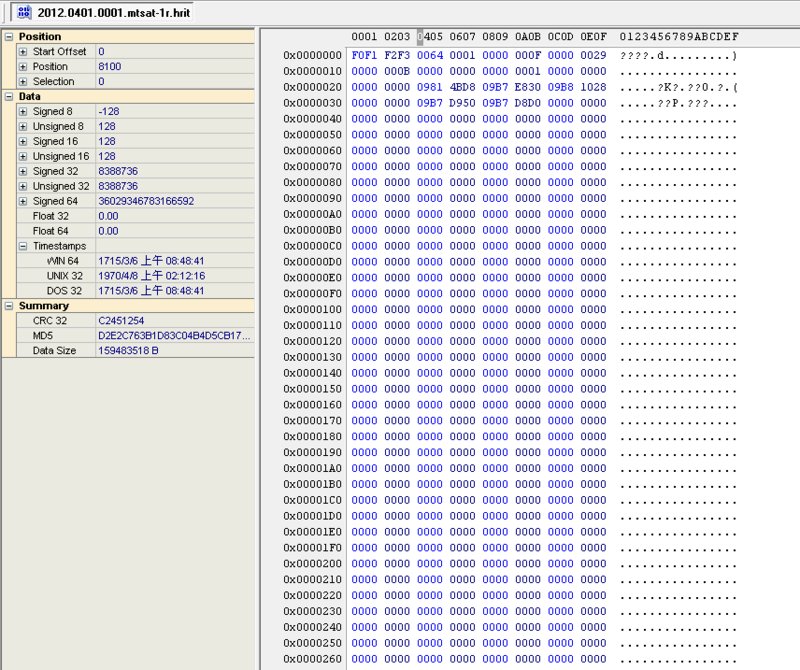Select the Start Offset value 0
800x670 pixels.
101,52
